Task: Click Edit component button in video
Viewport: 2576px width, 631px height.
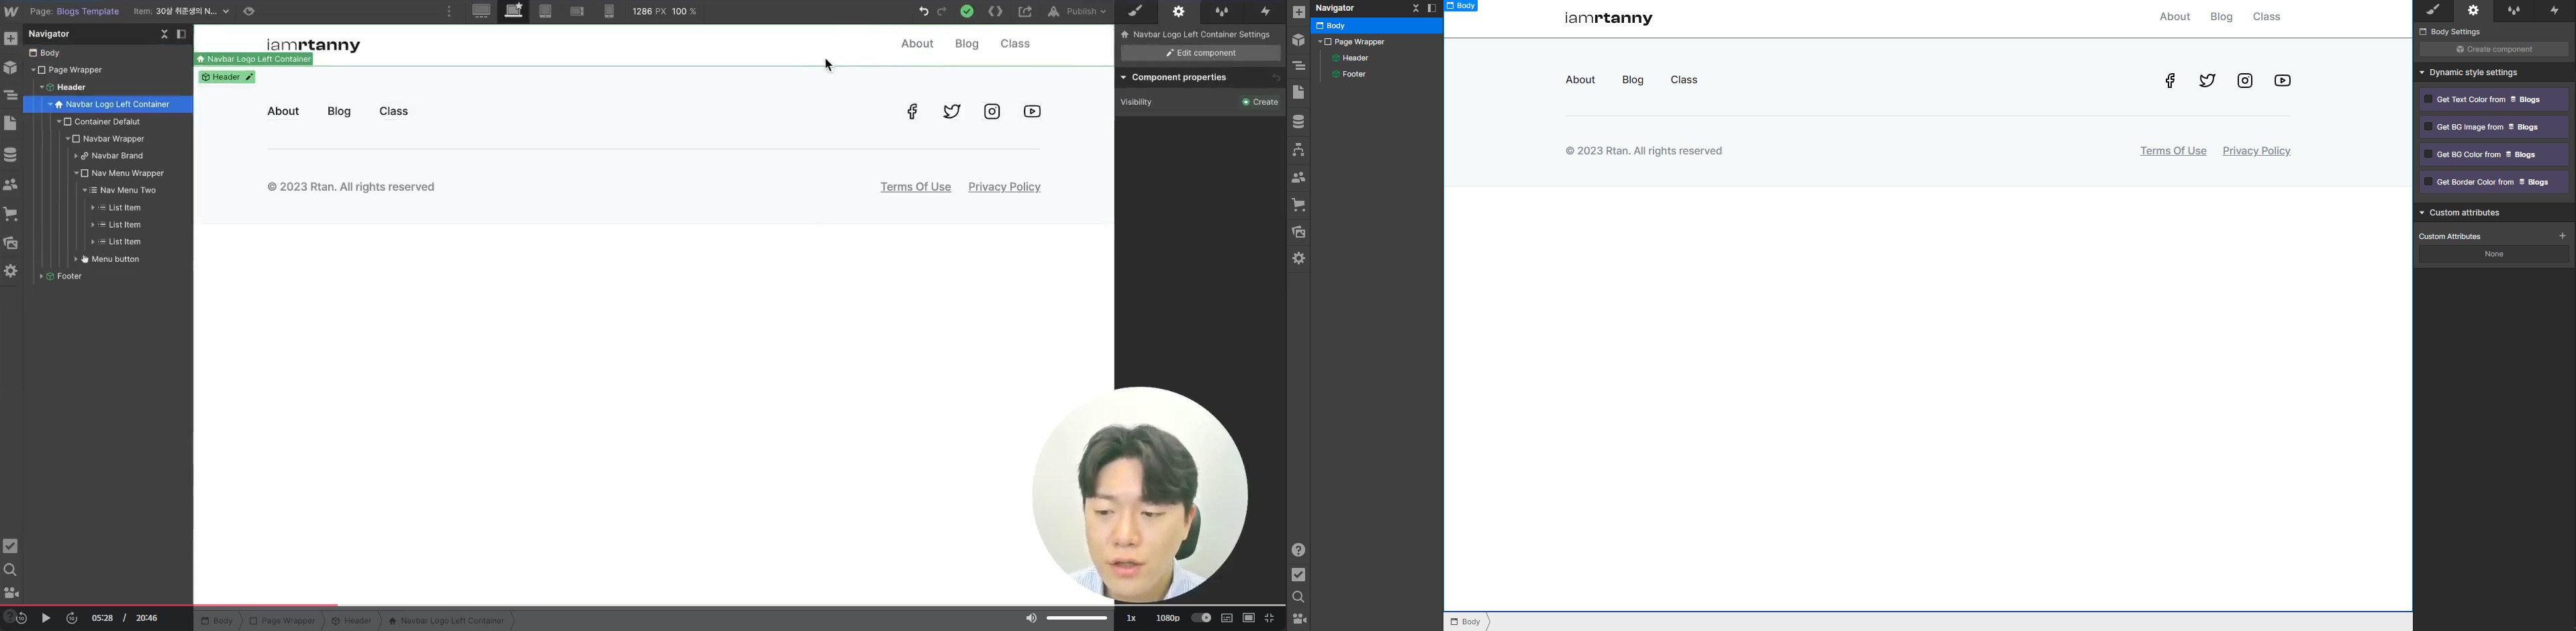Action: click(x=1200, y=53)
